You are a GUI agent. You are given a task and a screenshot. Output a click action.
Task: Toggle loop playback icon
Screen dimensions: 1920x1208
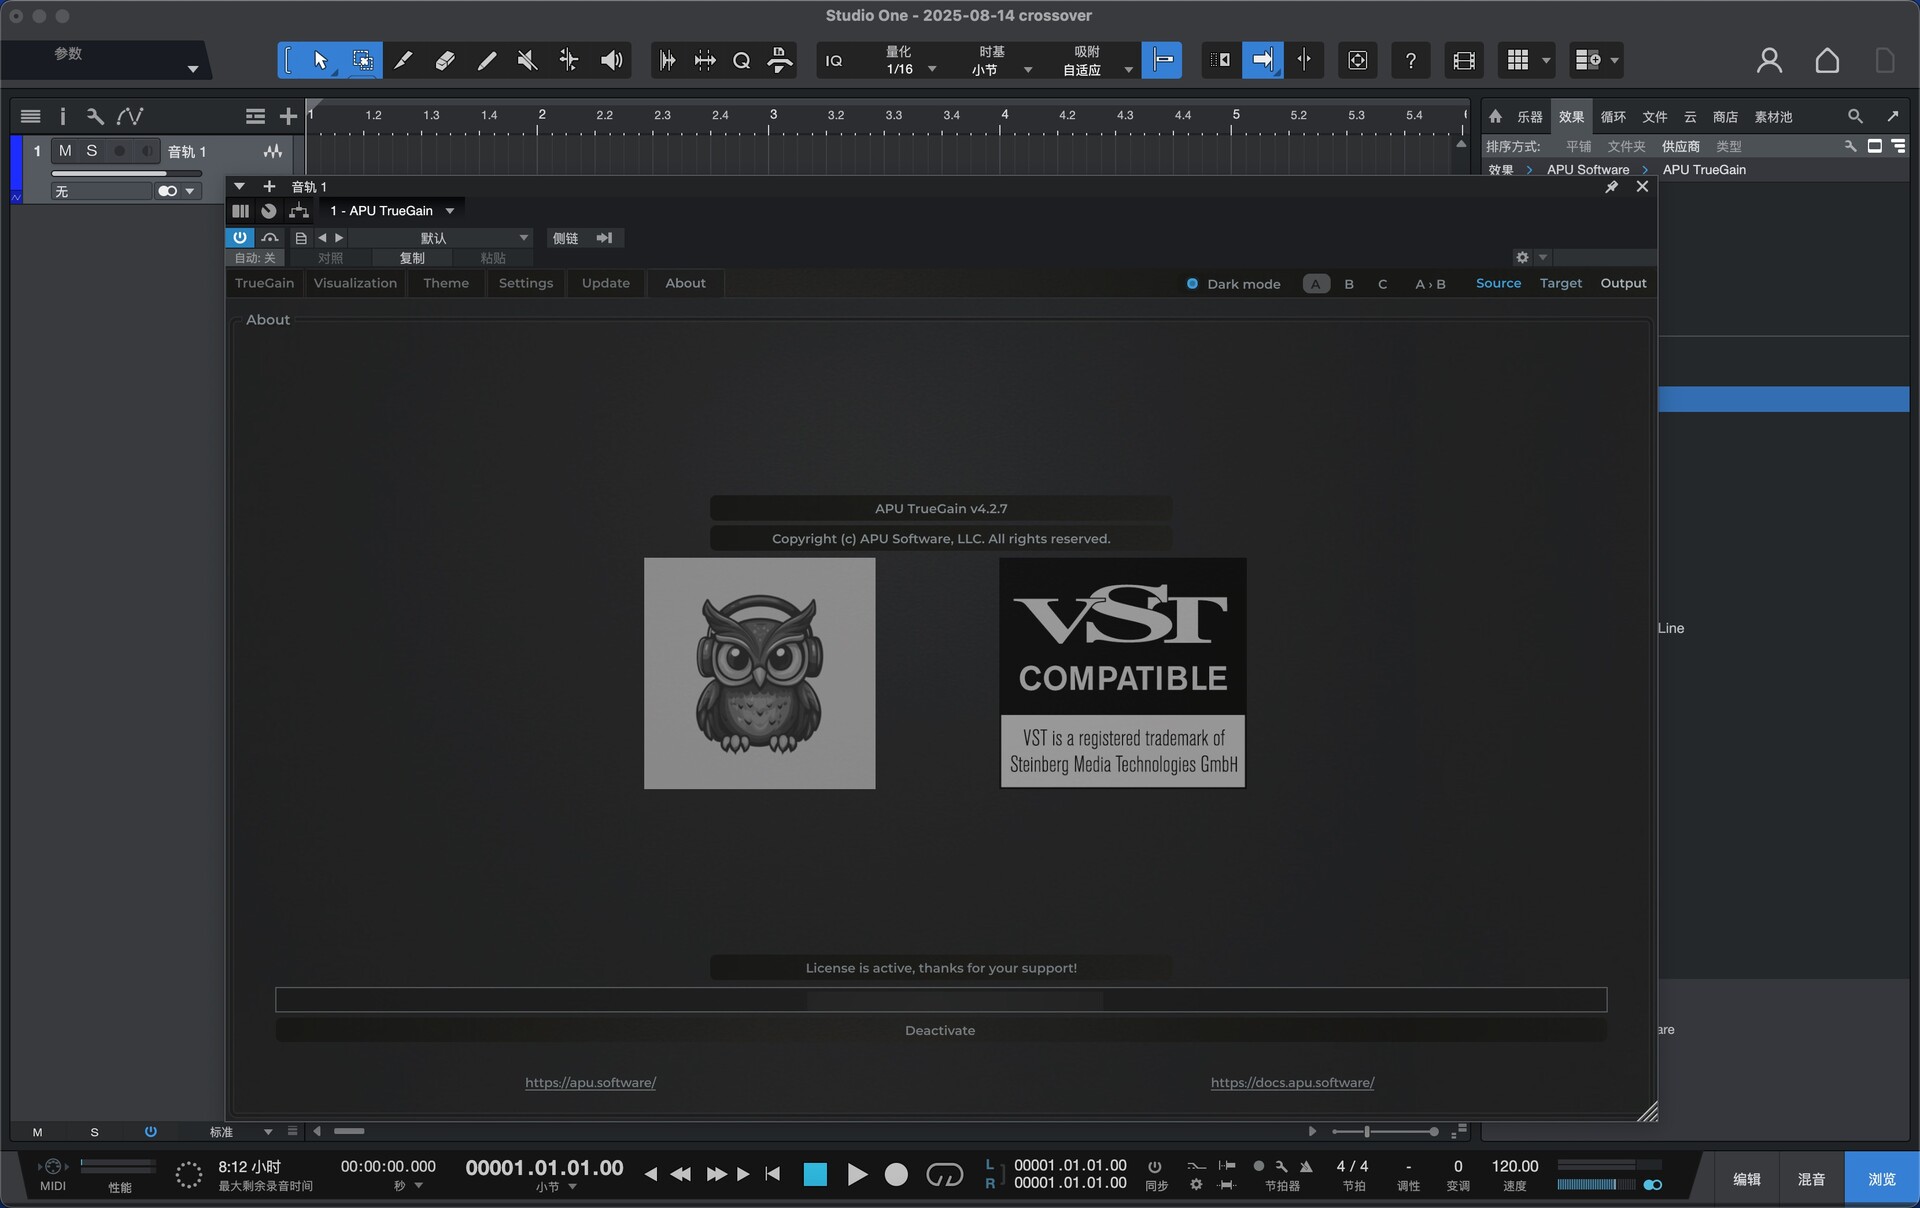click(x=944, y=1174)
